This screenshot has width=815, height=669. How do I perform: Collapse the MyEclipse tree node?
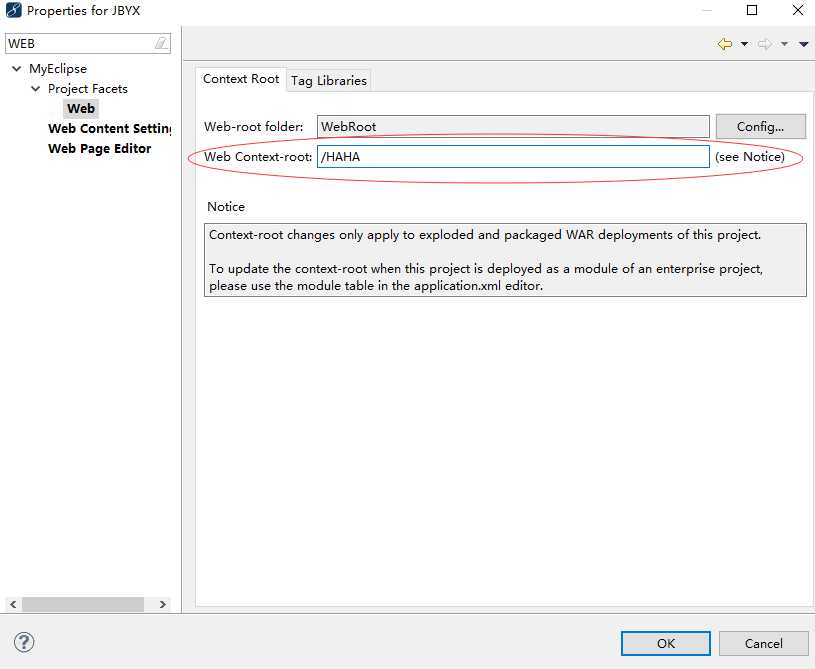[x=17, y=69]
